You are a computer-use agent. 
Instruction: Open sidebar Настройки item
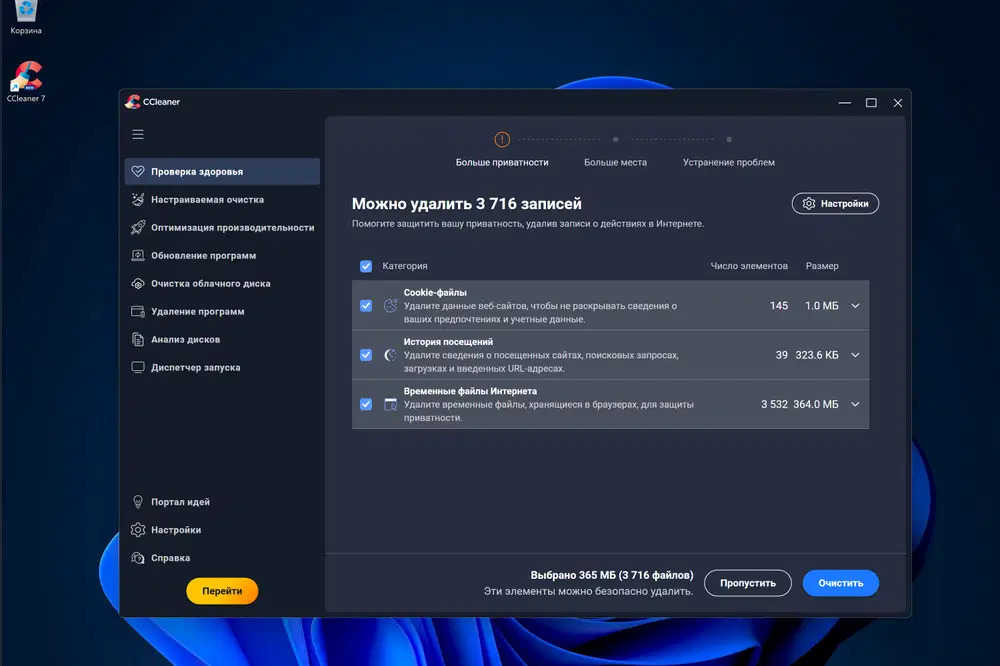pos(223,530)
